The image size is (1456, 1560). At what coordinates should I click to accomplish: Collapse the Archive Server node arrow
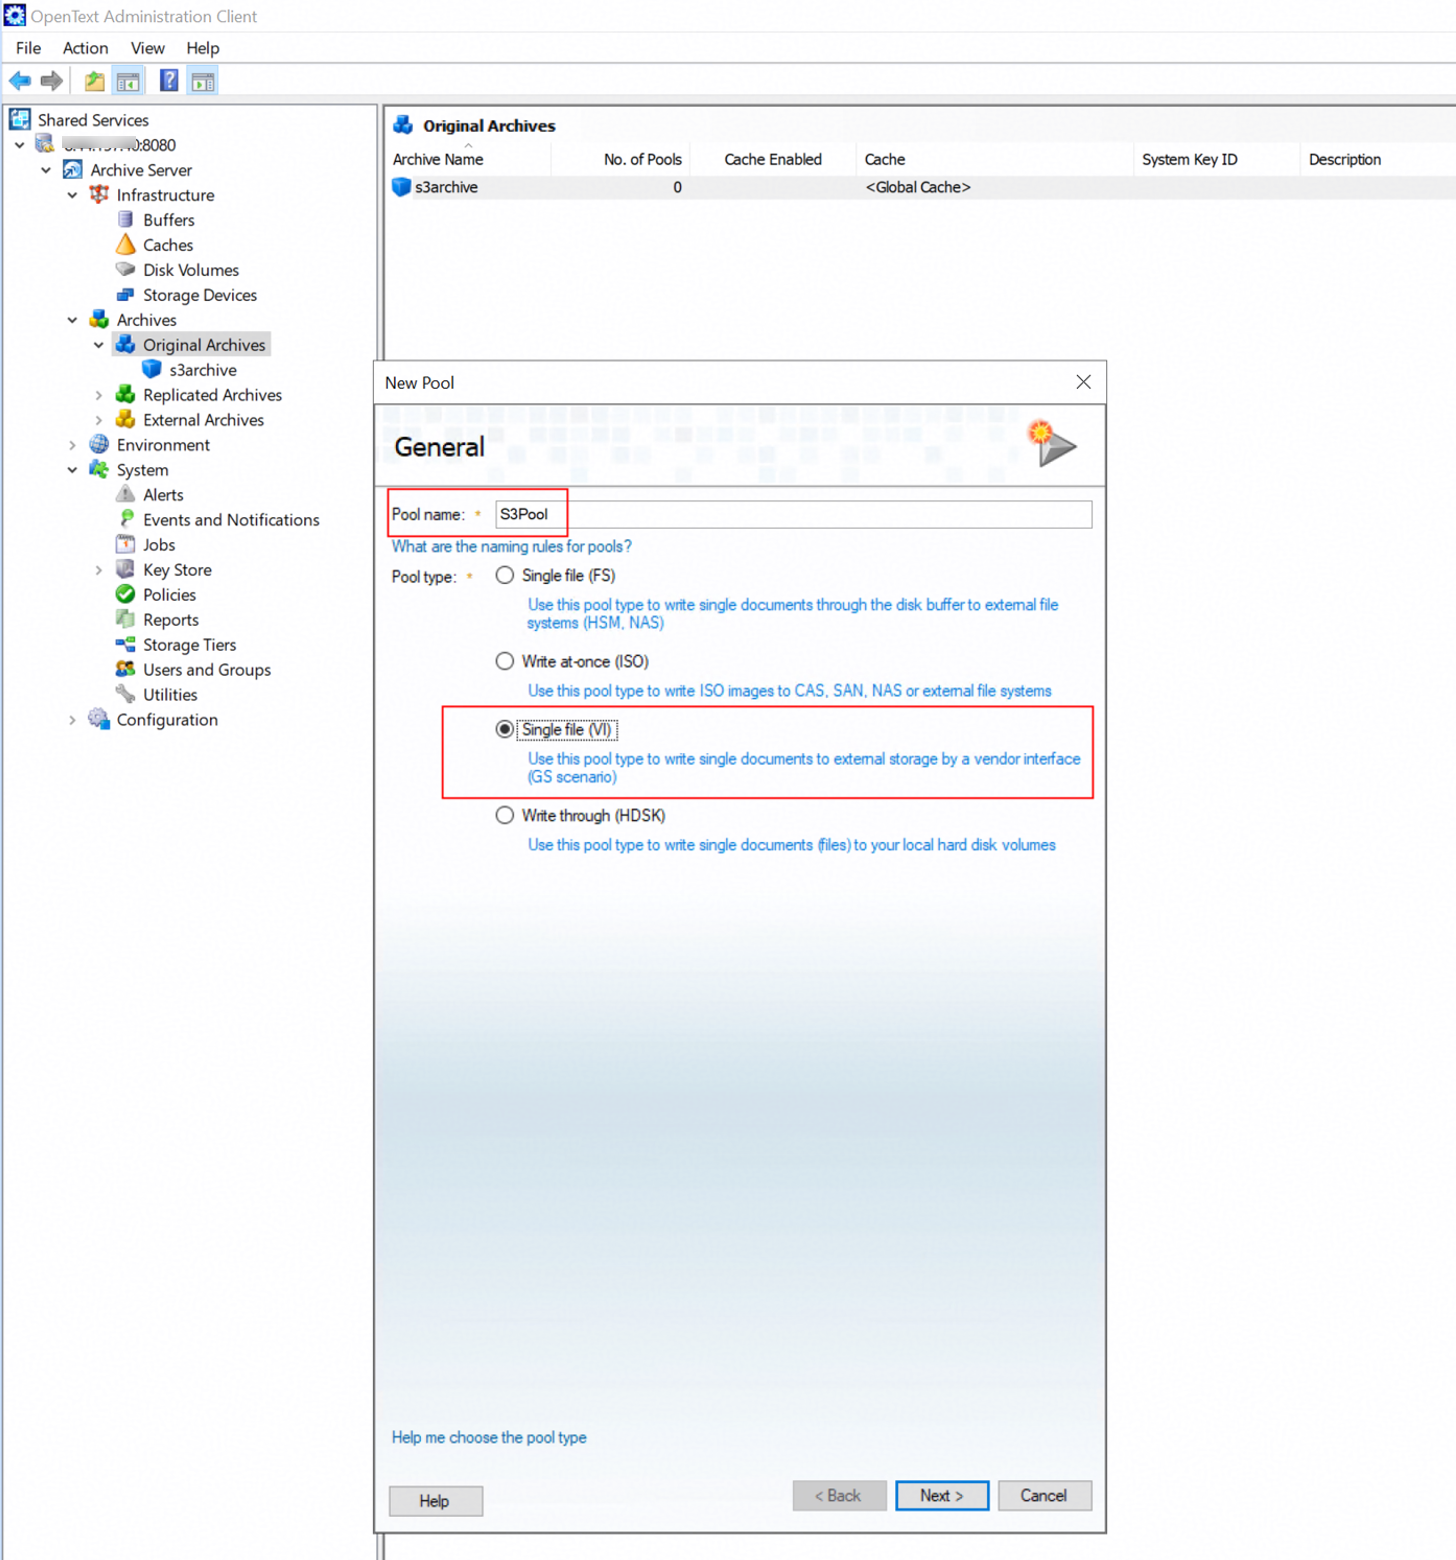46,170
